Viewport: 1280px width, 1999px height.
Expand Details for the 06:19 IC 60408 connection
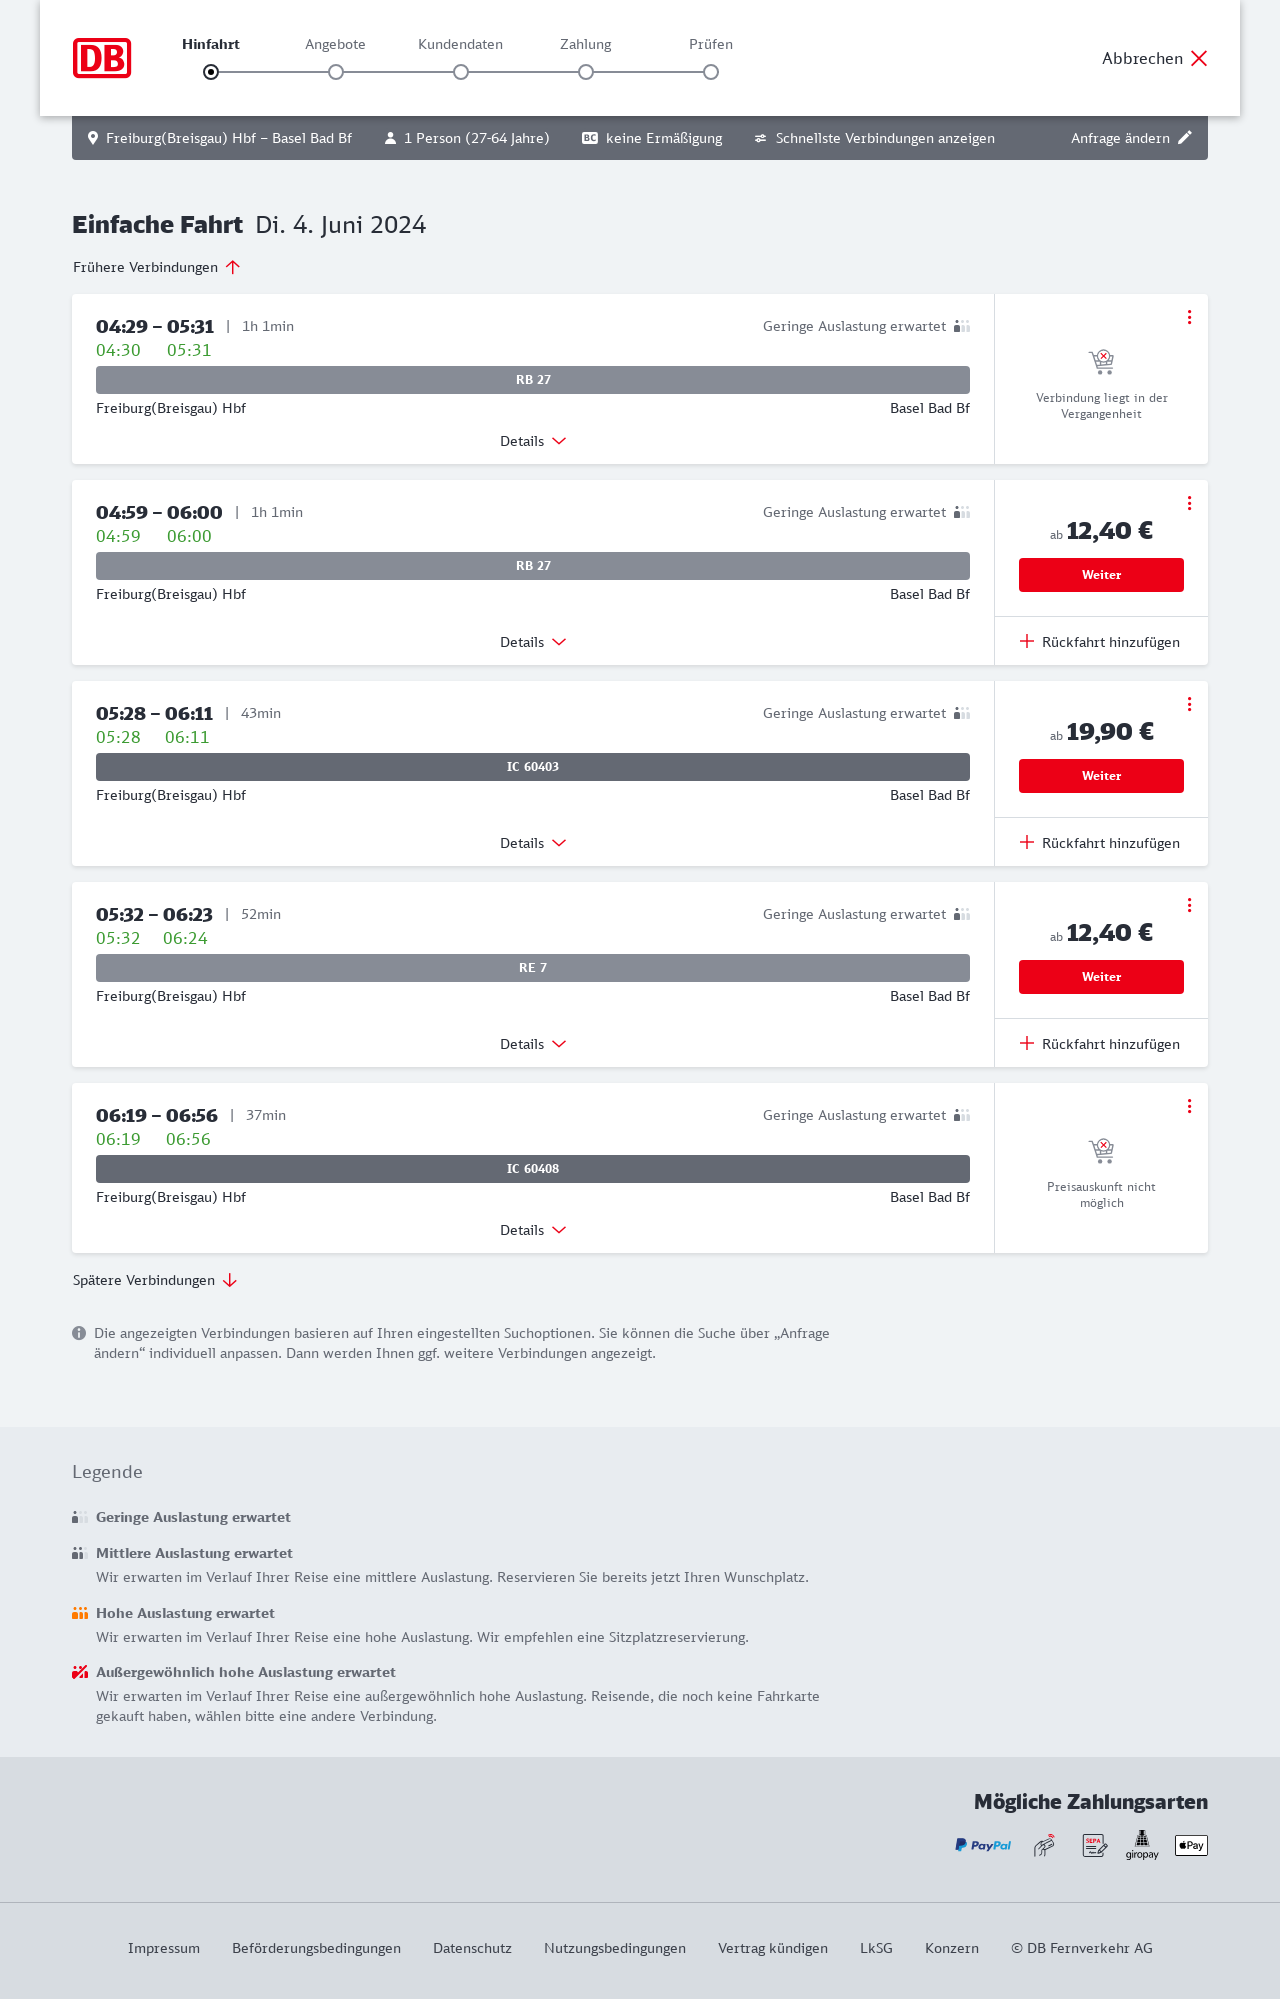click(x=533, y=1230)
